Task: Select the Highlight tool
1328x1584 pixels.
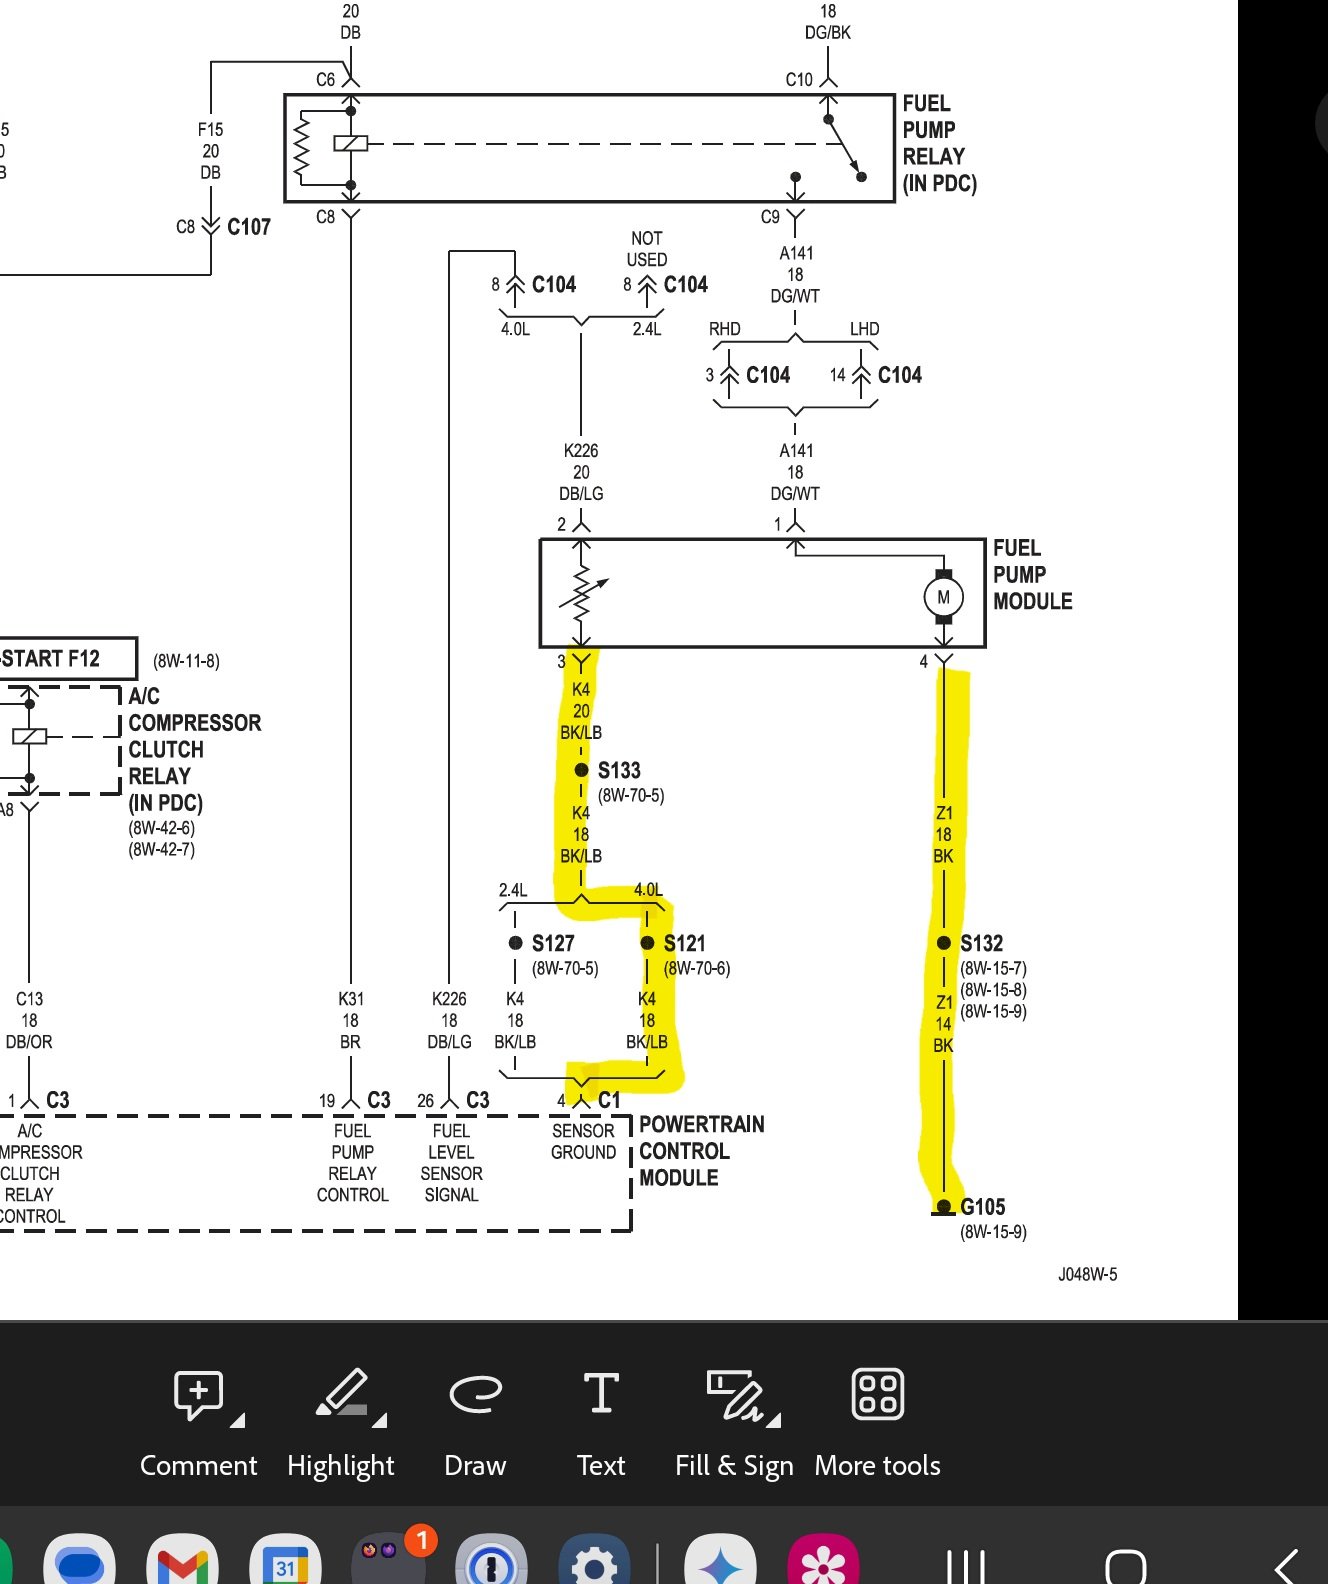Action: pos(340,1422)
